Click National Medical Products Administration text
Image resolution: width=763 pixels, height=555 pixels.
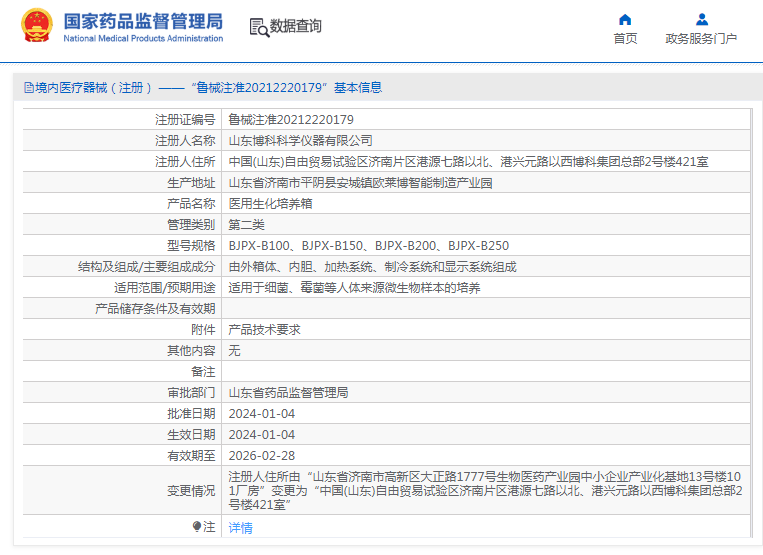143,38
